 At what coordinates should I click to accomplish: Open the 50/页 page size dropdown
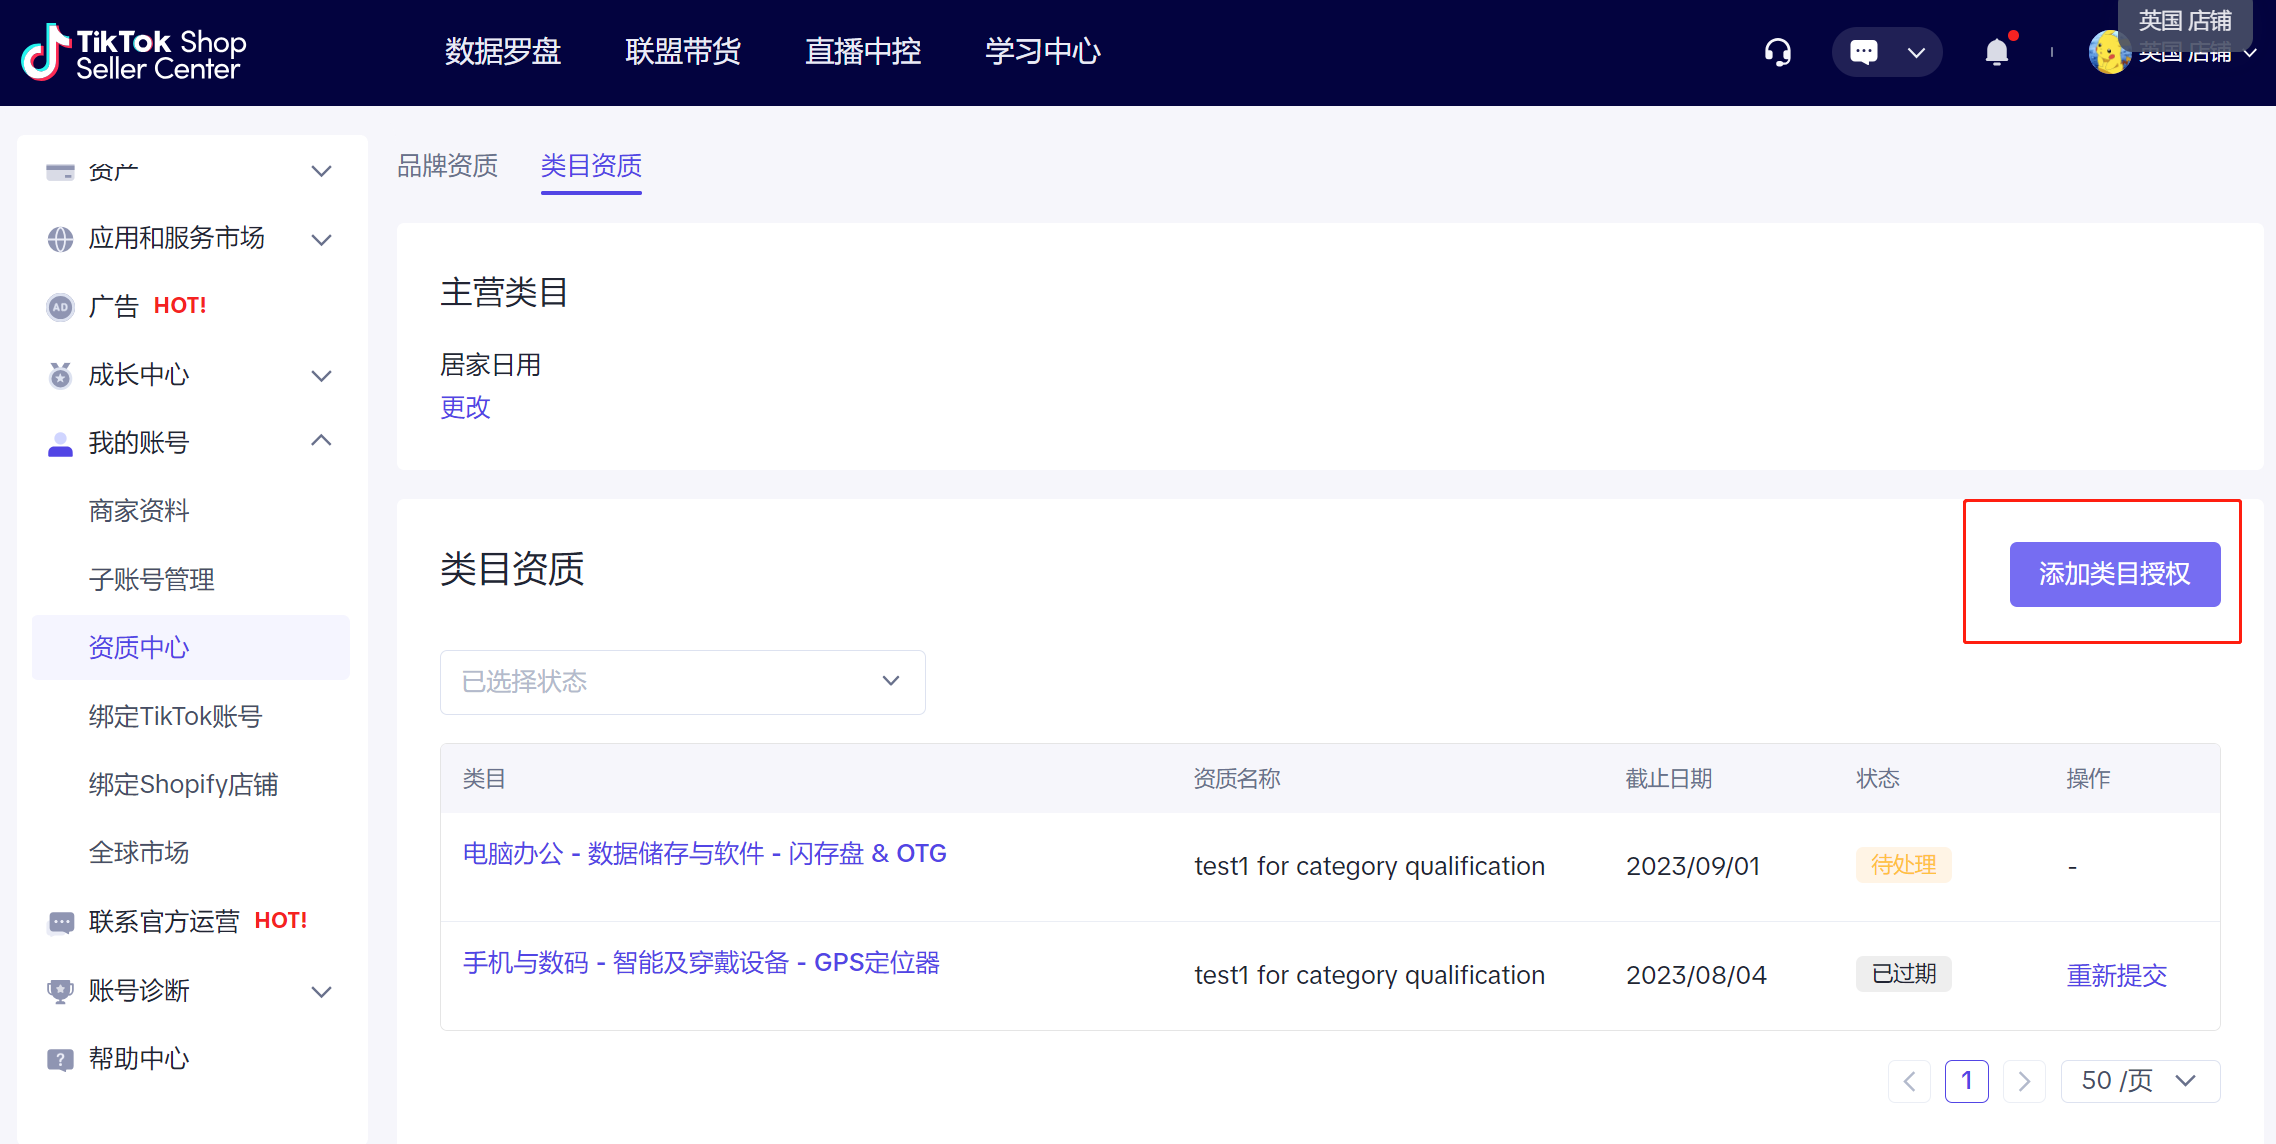[2139, 1081]
